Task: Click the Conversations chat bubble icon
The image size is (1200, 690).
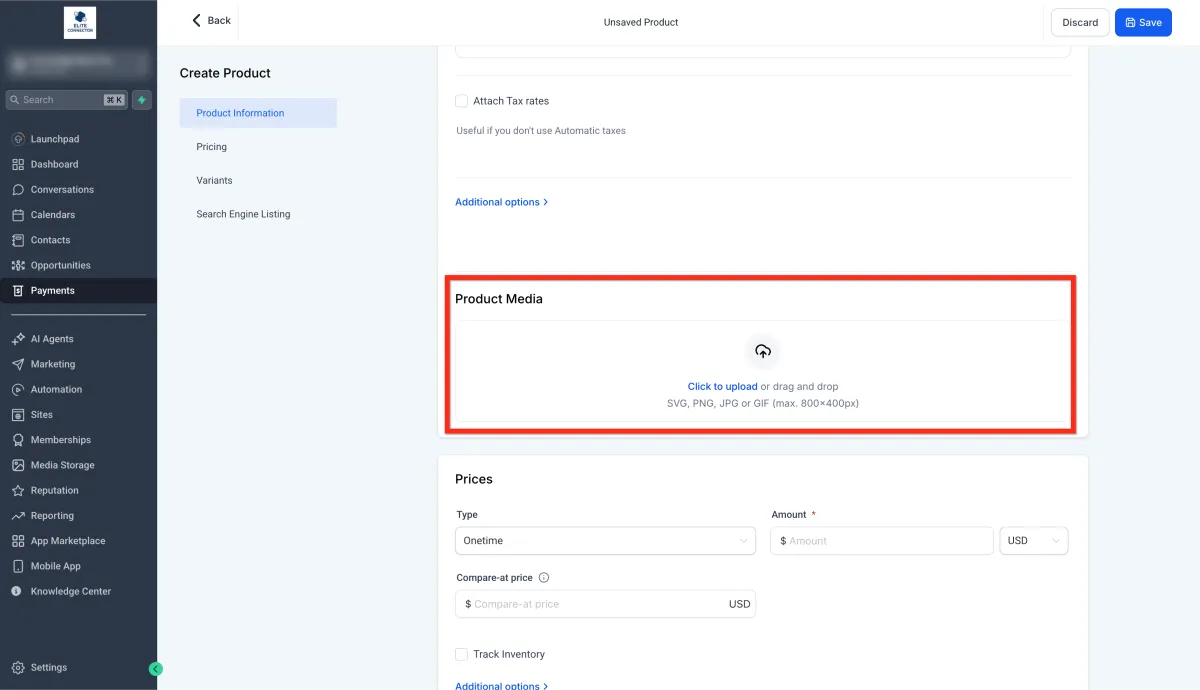Action: [18, 190]
